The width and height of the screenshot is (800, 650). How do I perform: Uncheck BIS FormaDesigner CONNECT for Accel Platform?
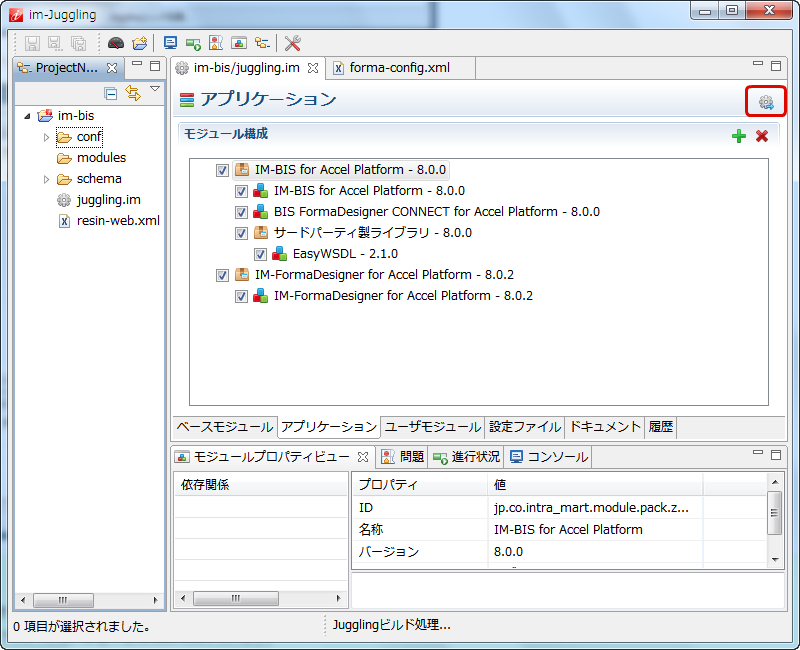tap(241, 212)
